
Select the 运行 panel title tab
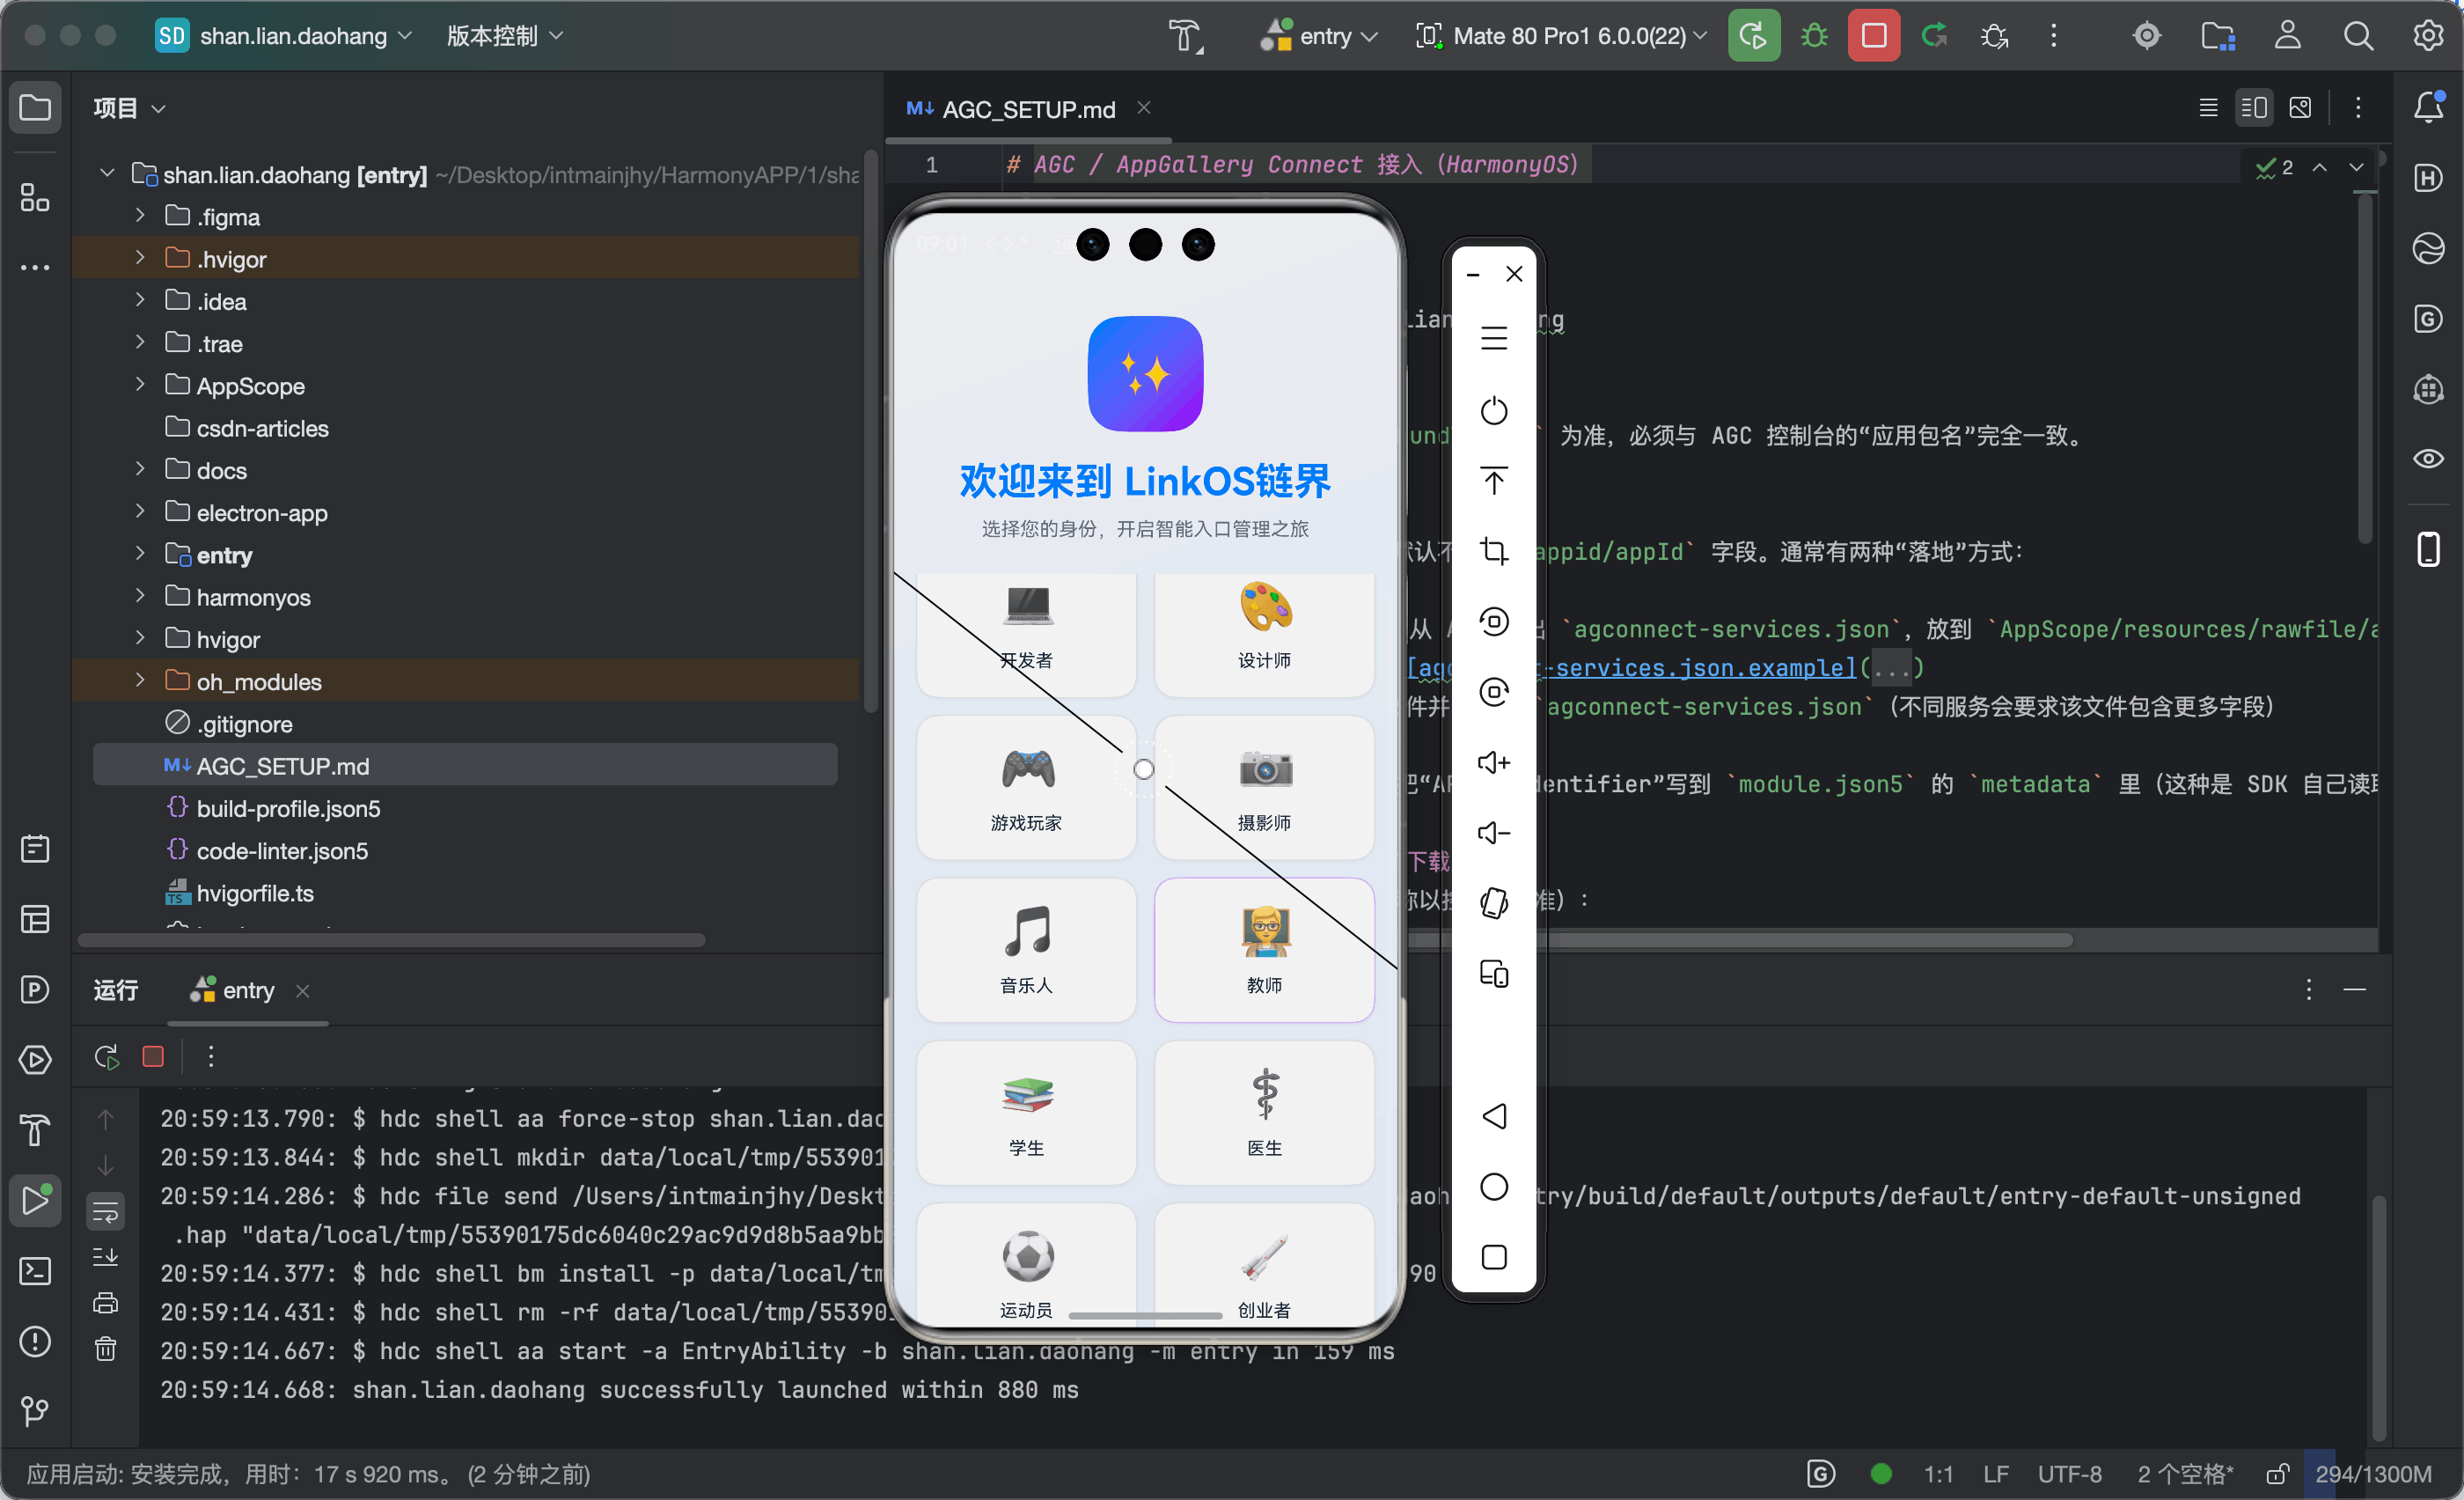pyautogui.click(x=116, y=990)
